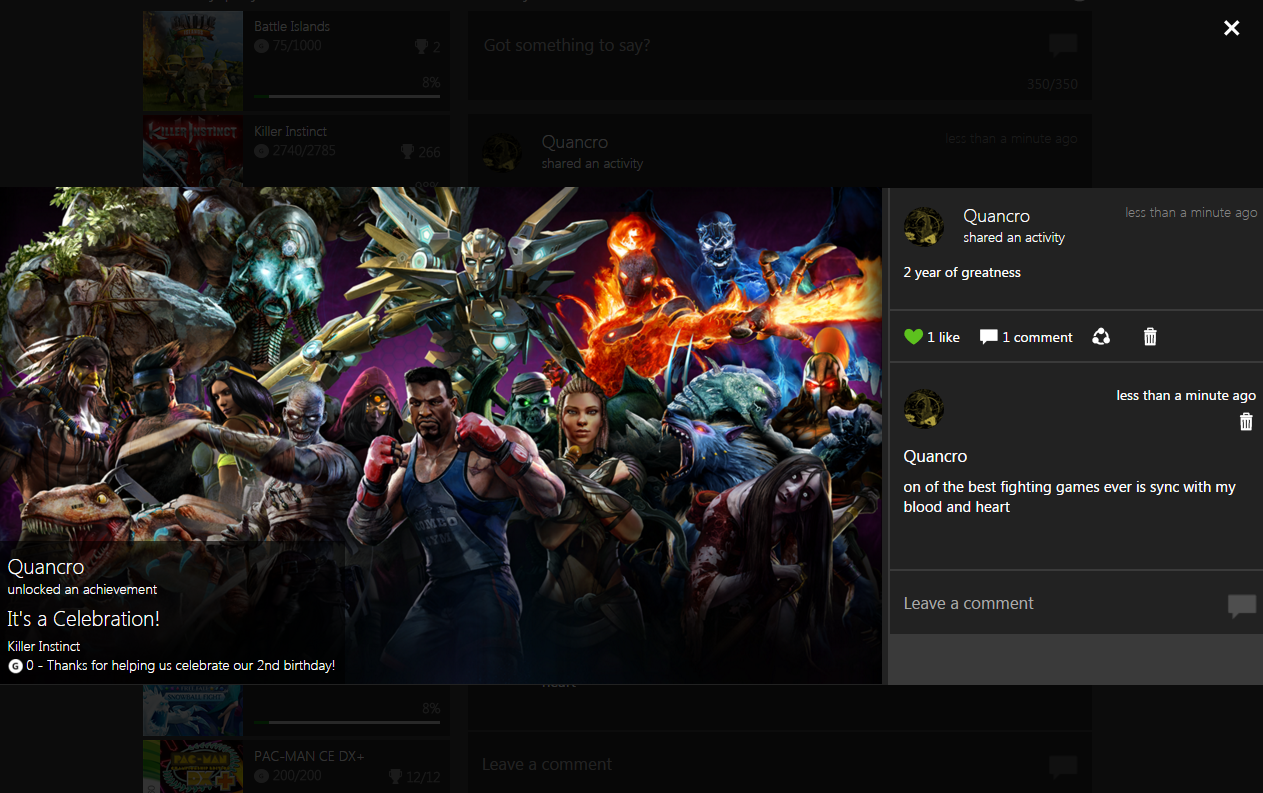Click 'Got something to say?' box in background
The image size is (1263, 793).
coord(780,56)
